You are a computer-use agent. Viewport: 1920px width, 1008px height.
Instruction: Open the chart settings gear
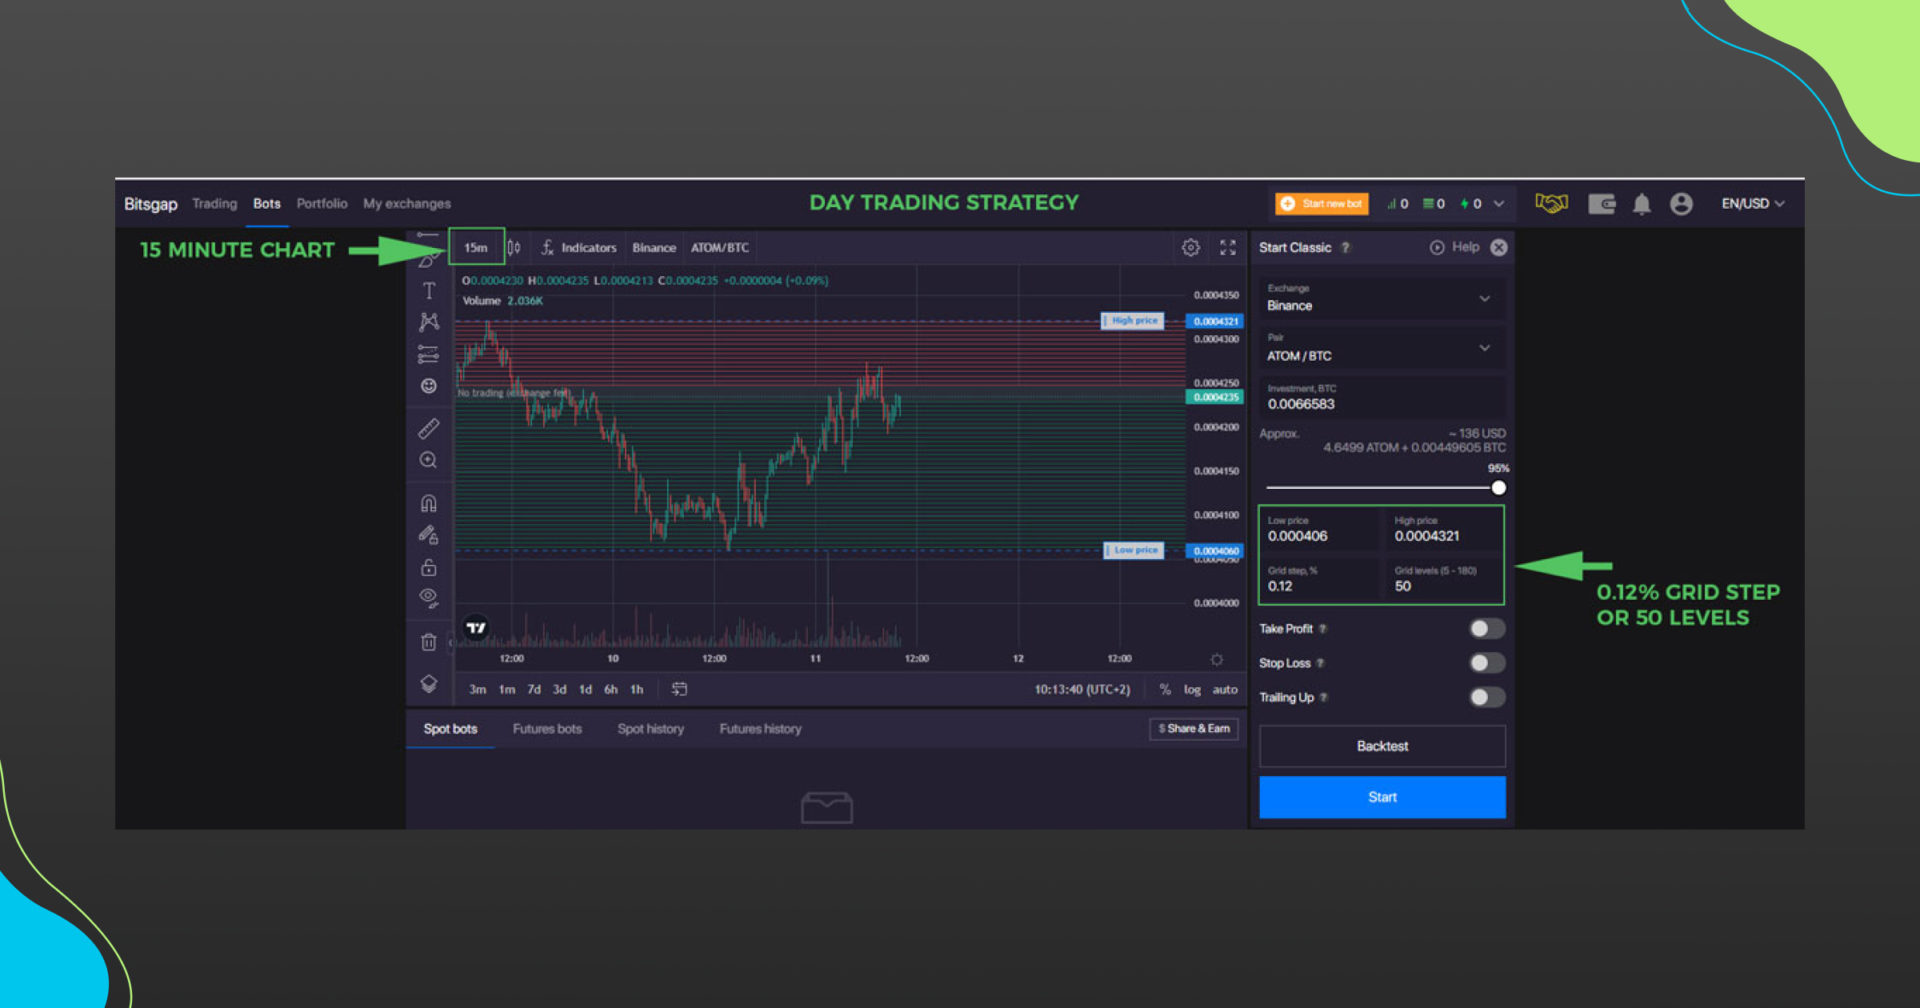pos(1190,247)
